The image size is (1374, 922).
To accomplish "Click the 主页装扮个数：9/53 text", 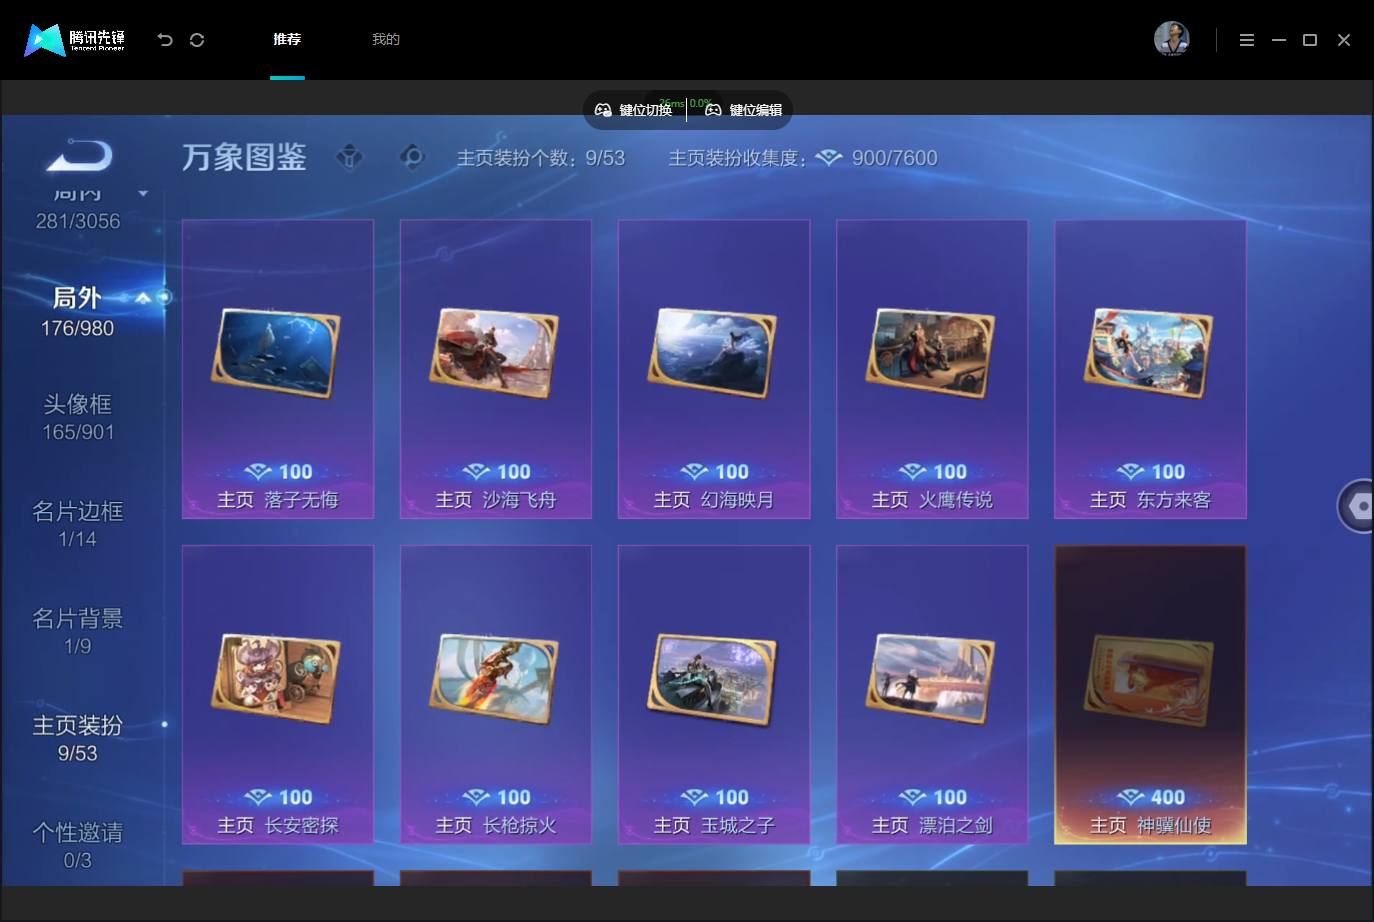I will click(541, 158).
